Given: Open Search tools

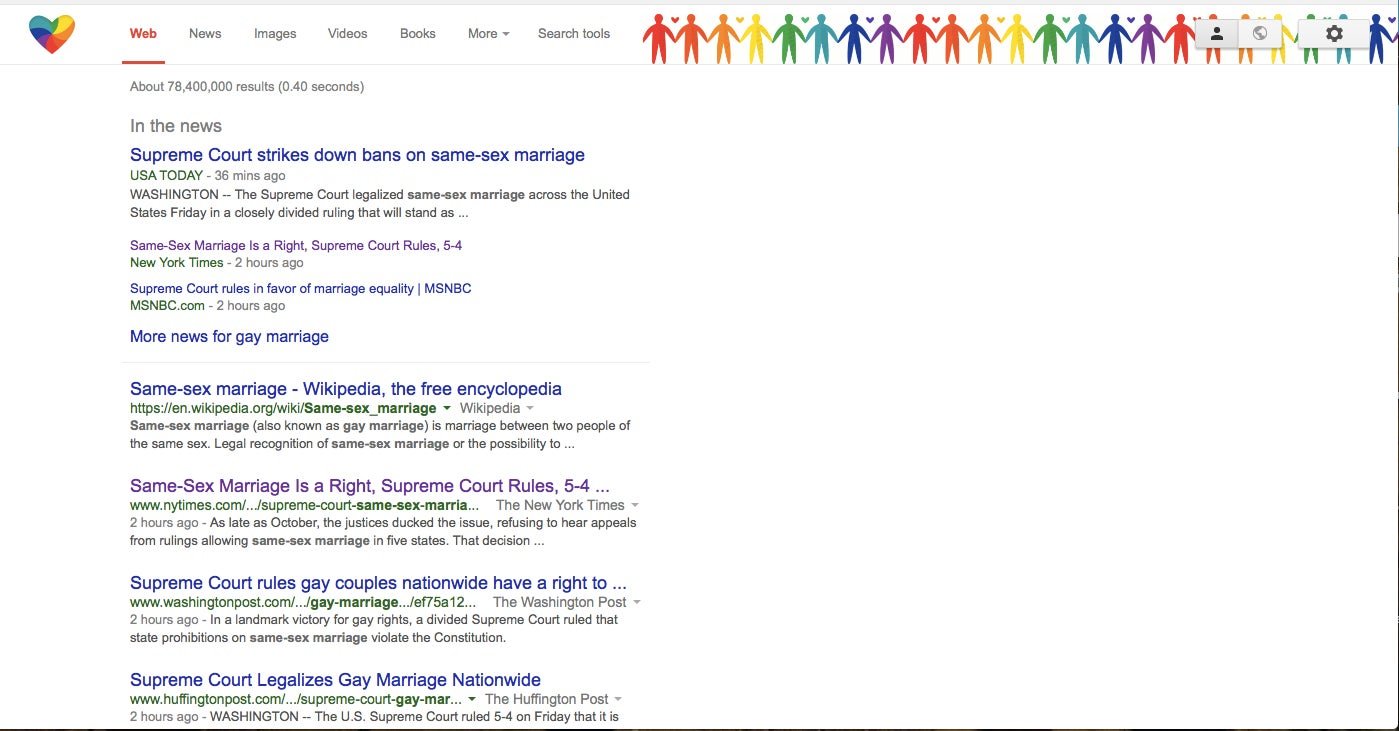Looking at the screenshot, I should click(574, 33).
